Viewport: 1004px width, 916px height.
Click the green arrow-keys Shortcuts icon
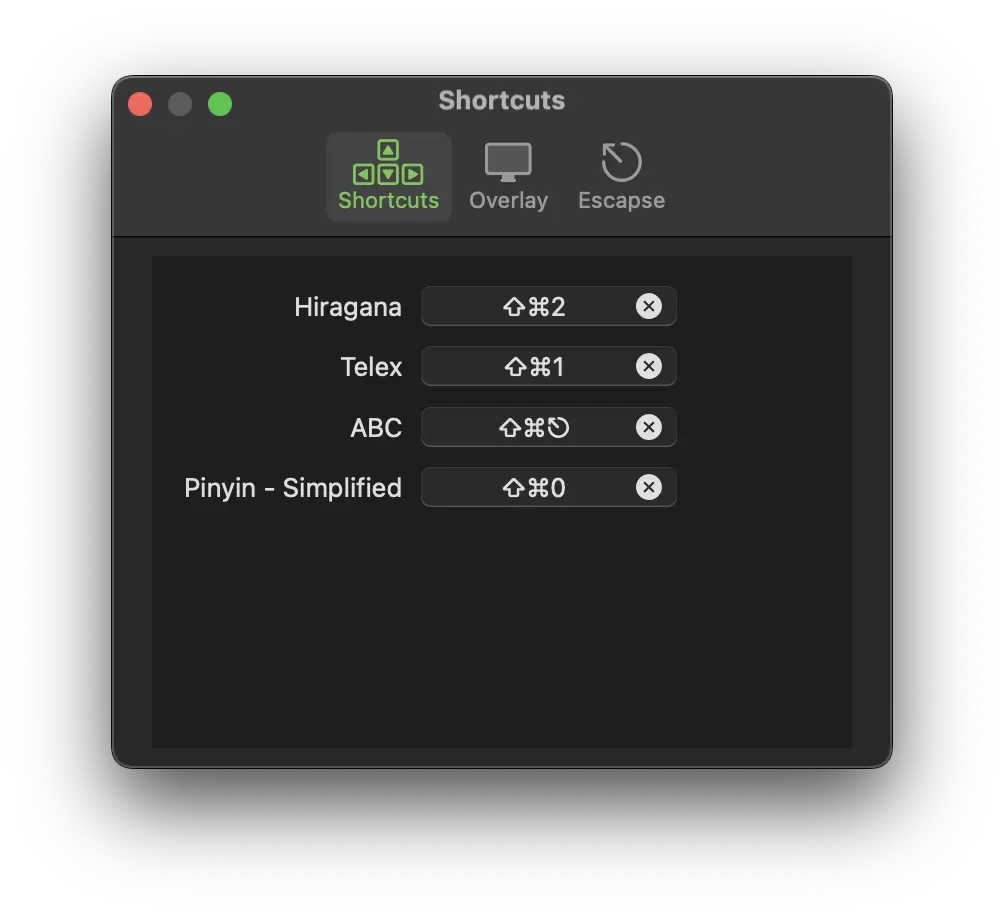pyautogui.click(x=388, y=162)
